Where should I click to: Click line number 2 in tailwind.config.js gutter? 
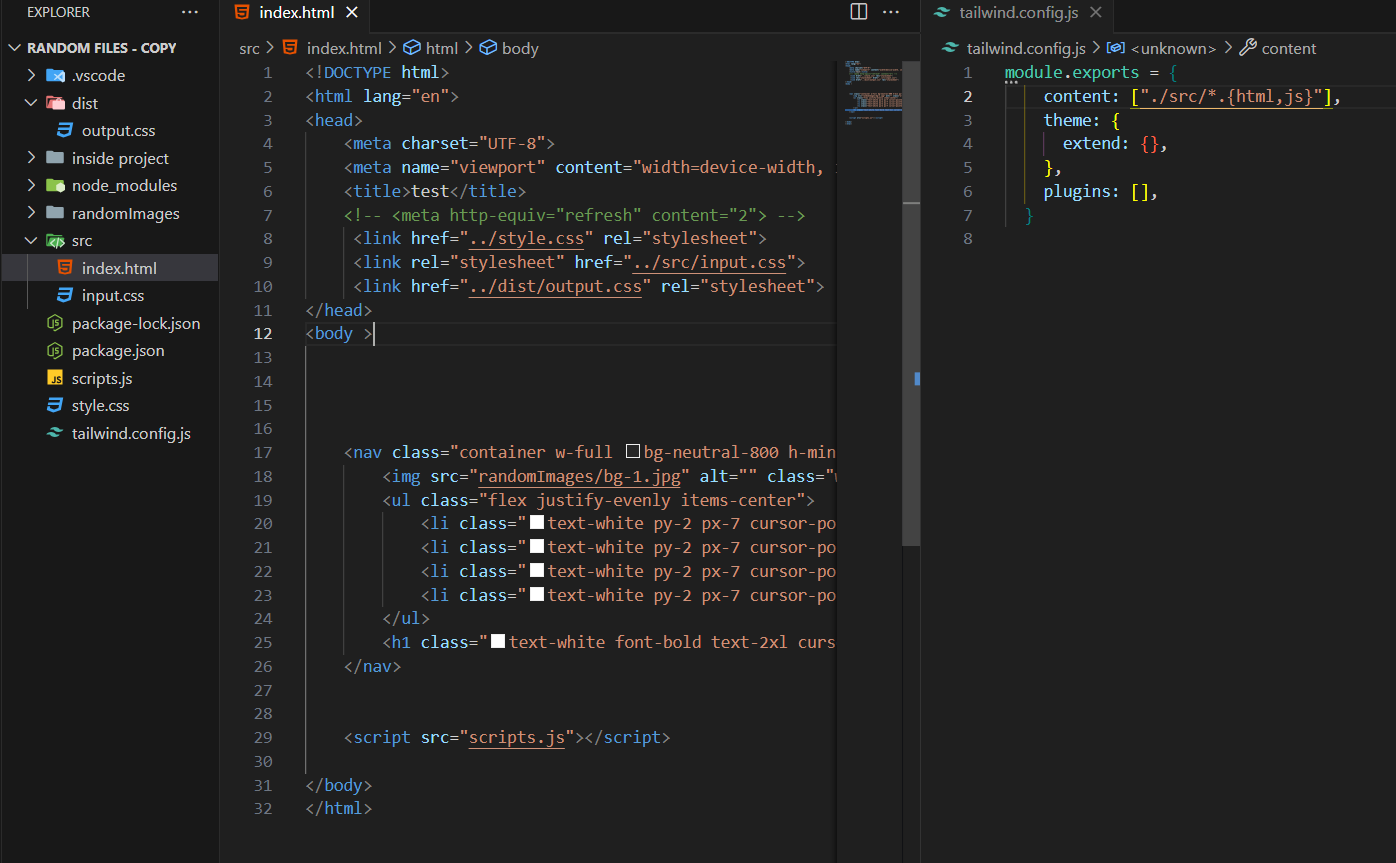[968, 96]
